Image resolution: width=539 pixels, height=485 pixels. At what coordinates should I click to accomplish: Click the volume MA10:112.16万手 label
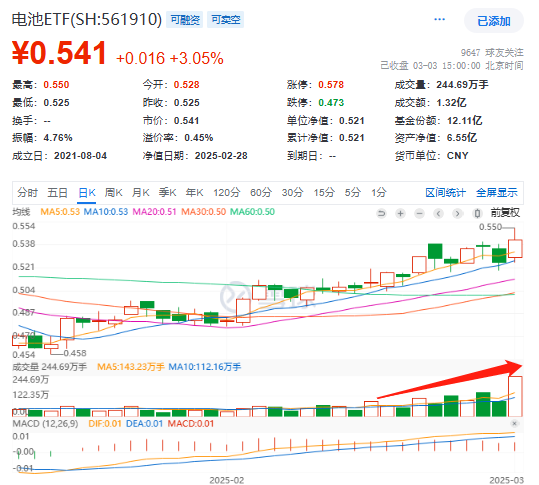205,367
